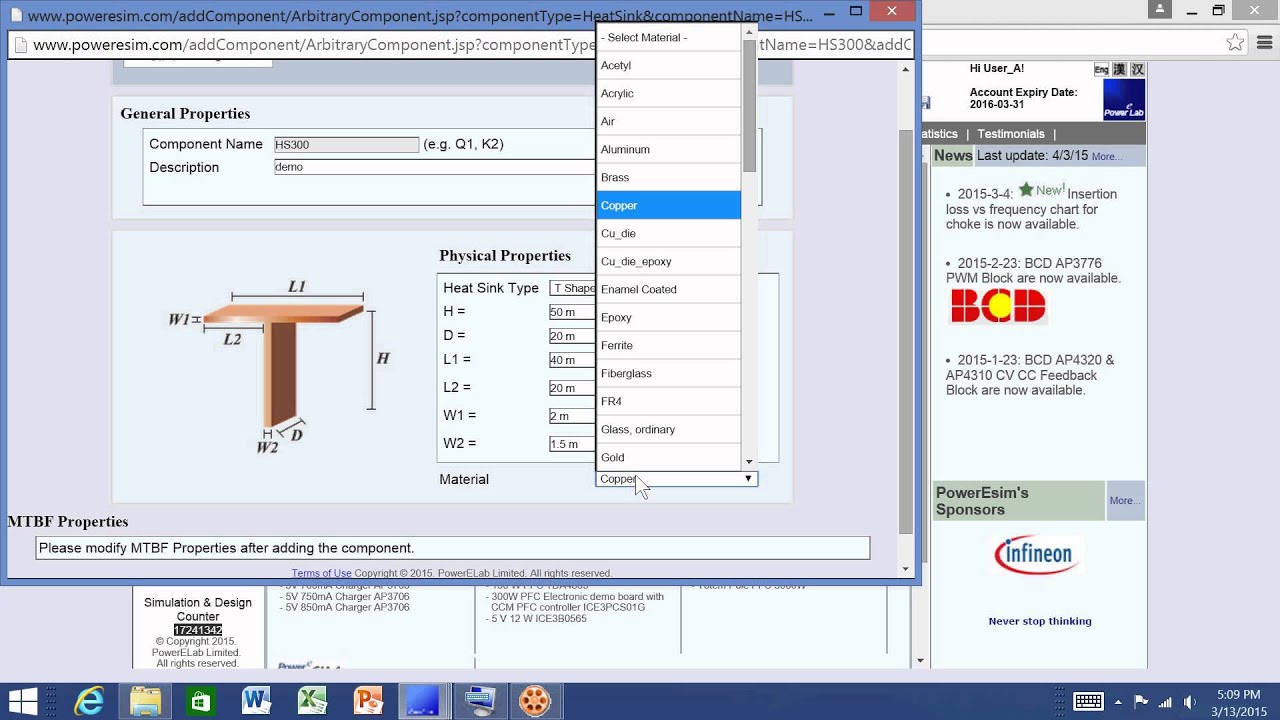Pick Epoxy from the material list
Screen dimensions: 1280x720
(668, 317)
